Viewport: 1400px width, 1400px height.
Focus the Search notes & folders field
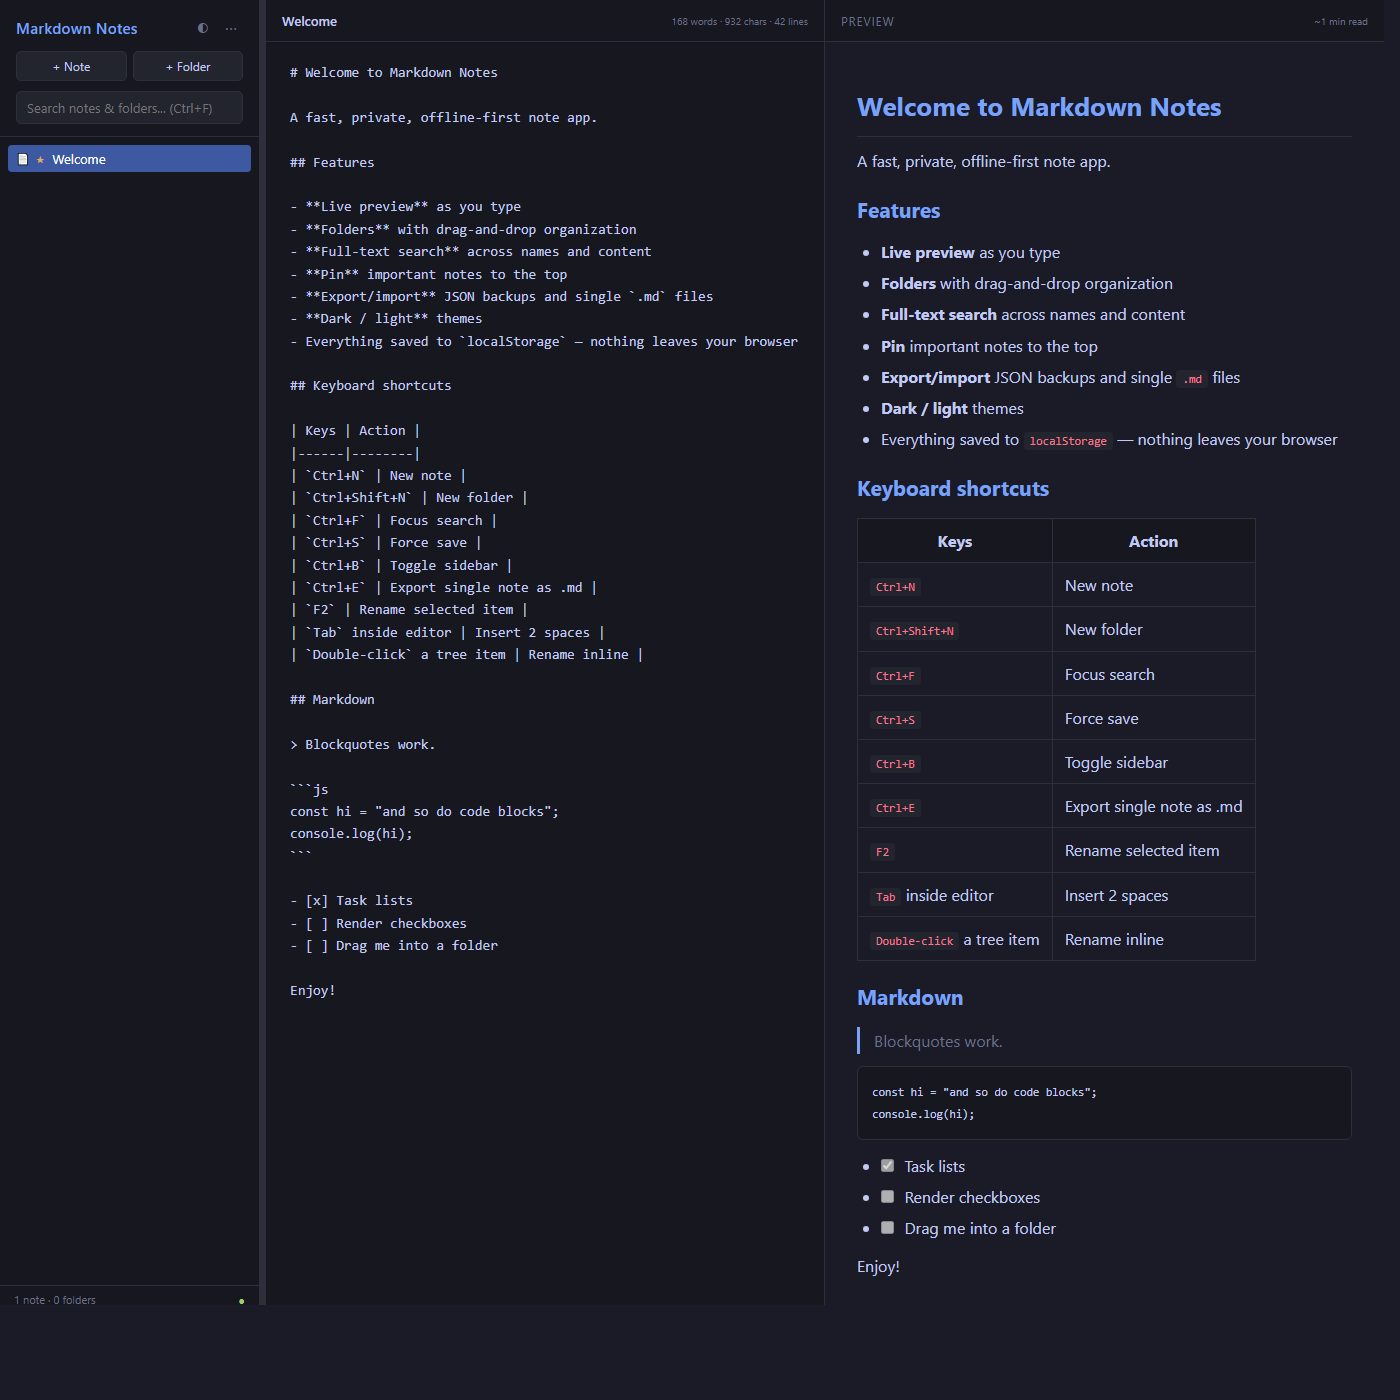129,108
